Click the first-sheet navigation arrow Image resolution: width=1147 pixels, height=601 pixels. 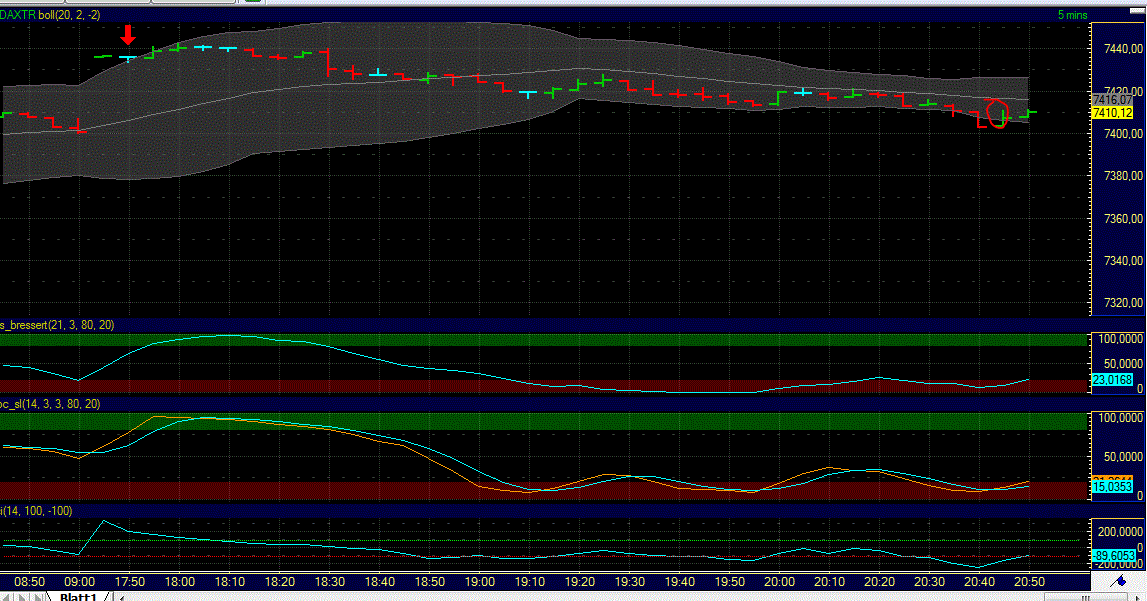pyautogui.click(x=6, y=597)
